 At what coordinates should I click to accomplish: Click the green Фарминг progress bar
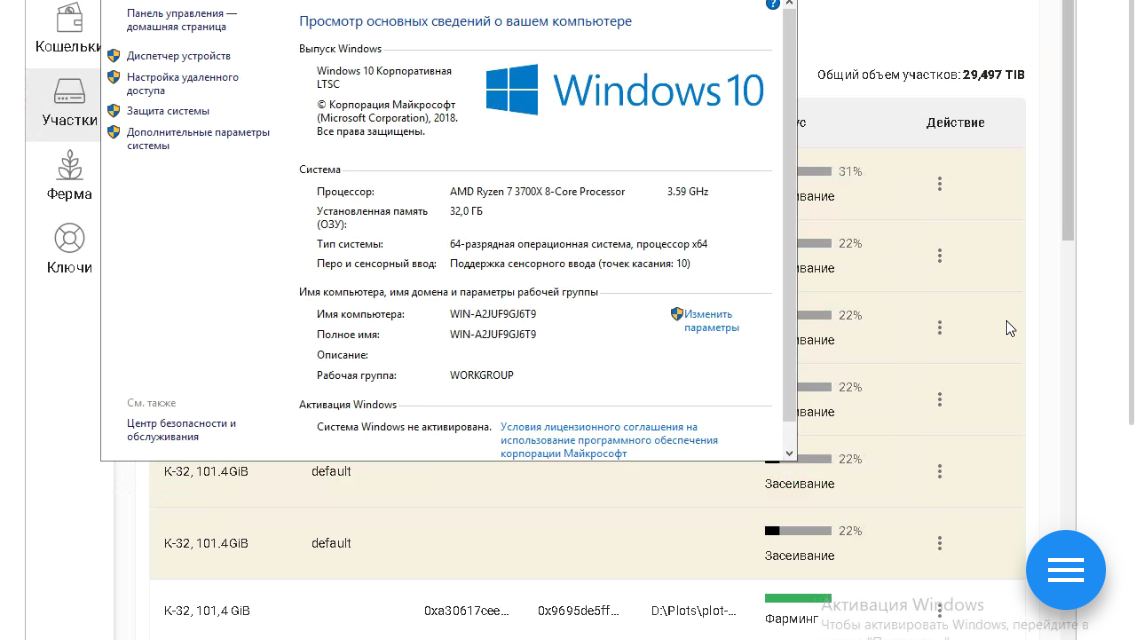(798, 598)
